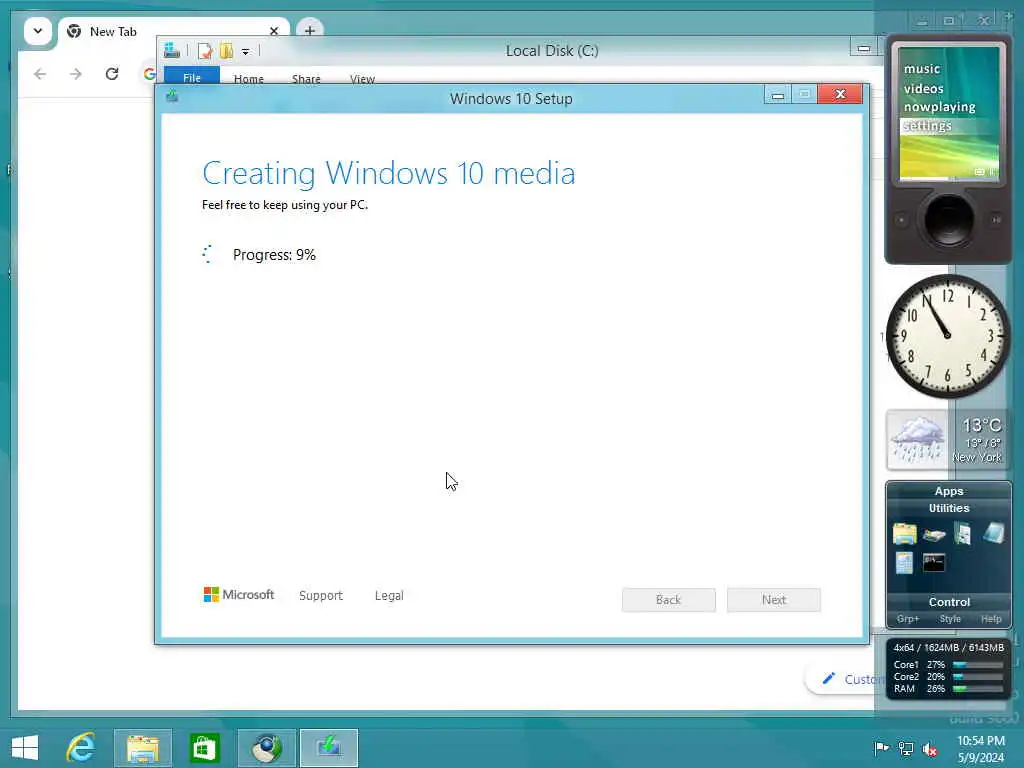
Task: Expand the Customize Quick Access Toolbar dropdown
Action: point(246,52)
